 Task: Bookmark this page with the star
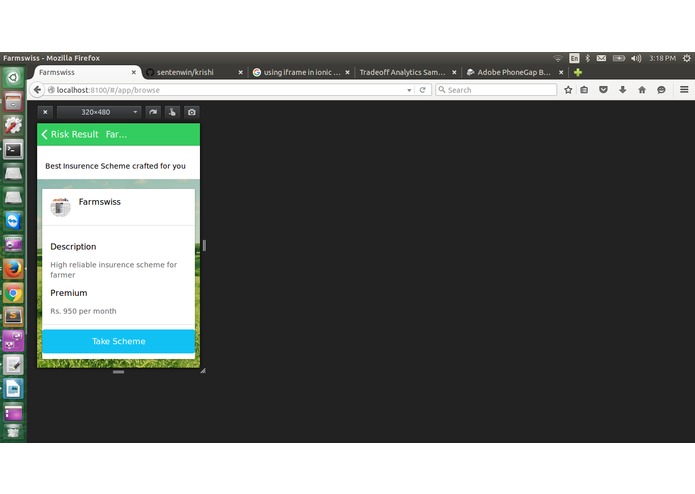coord(568,90)
